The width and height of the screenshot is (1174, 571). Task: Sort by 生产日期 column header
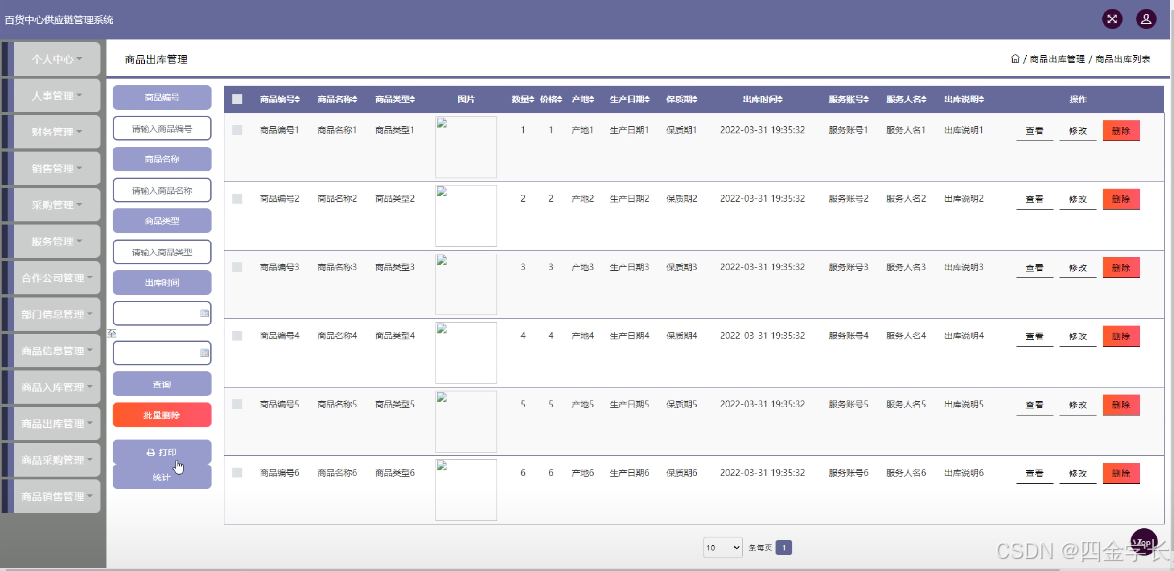630,100
